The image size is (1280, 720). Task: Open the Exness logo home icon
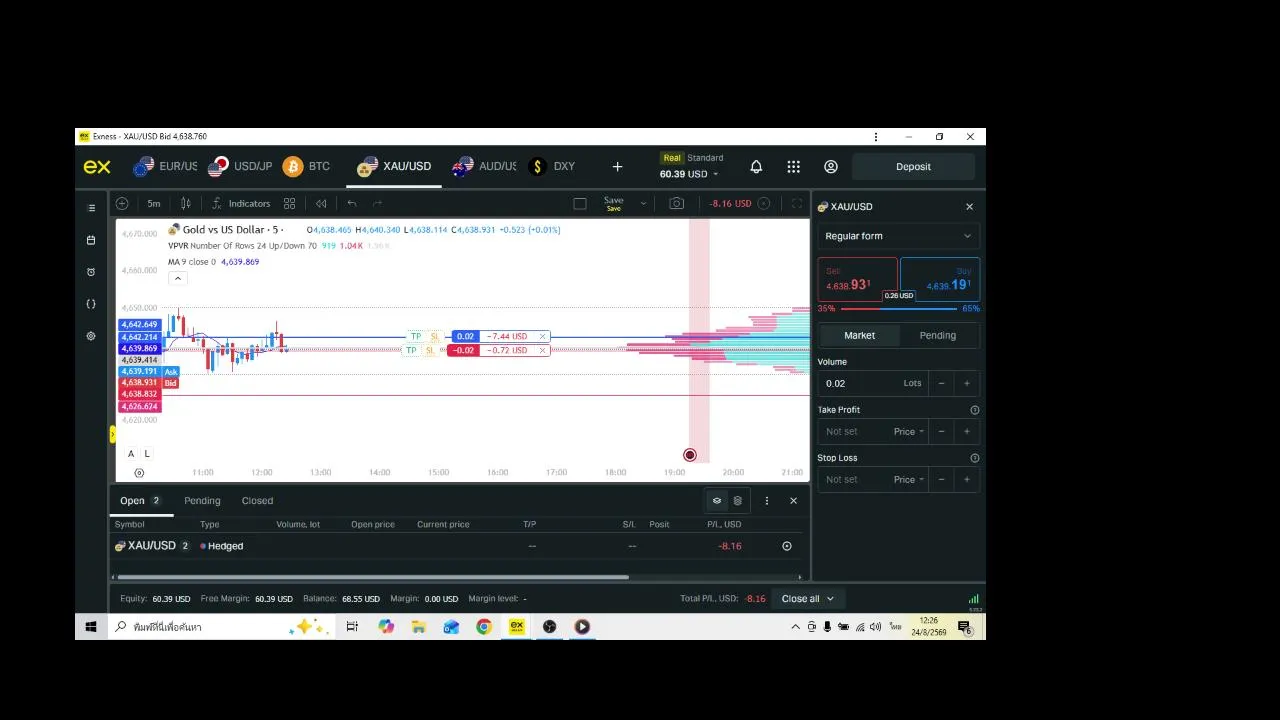[x=97, y=167]
